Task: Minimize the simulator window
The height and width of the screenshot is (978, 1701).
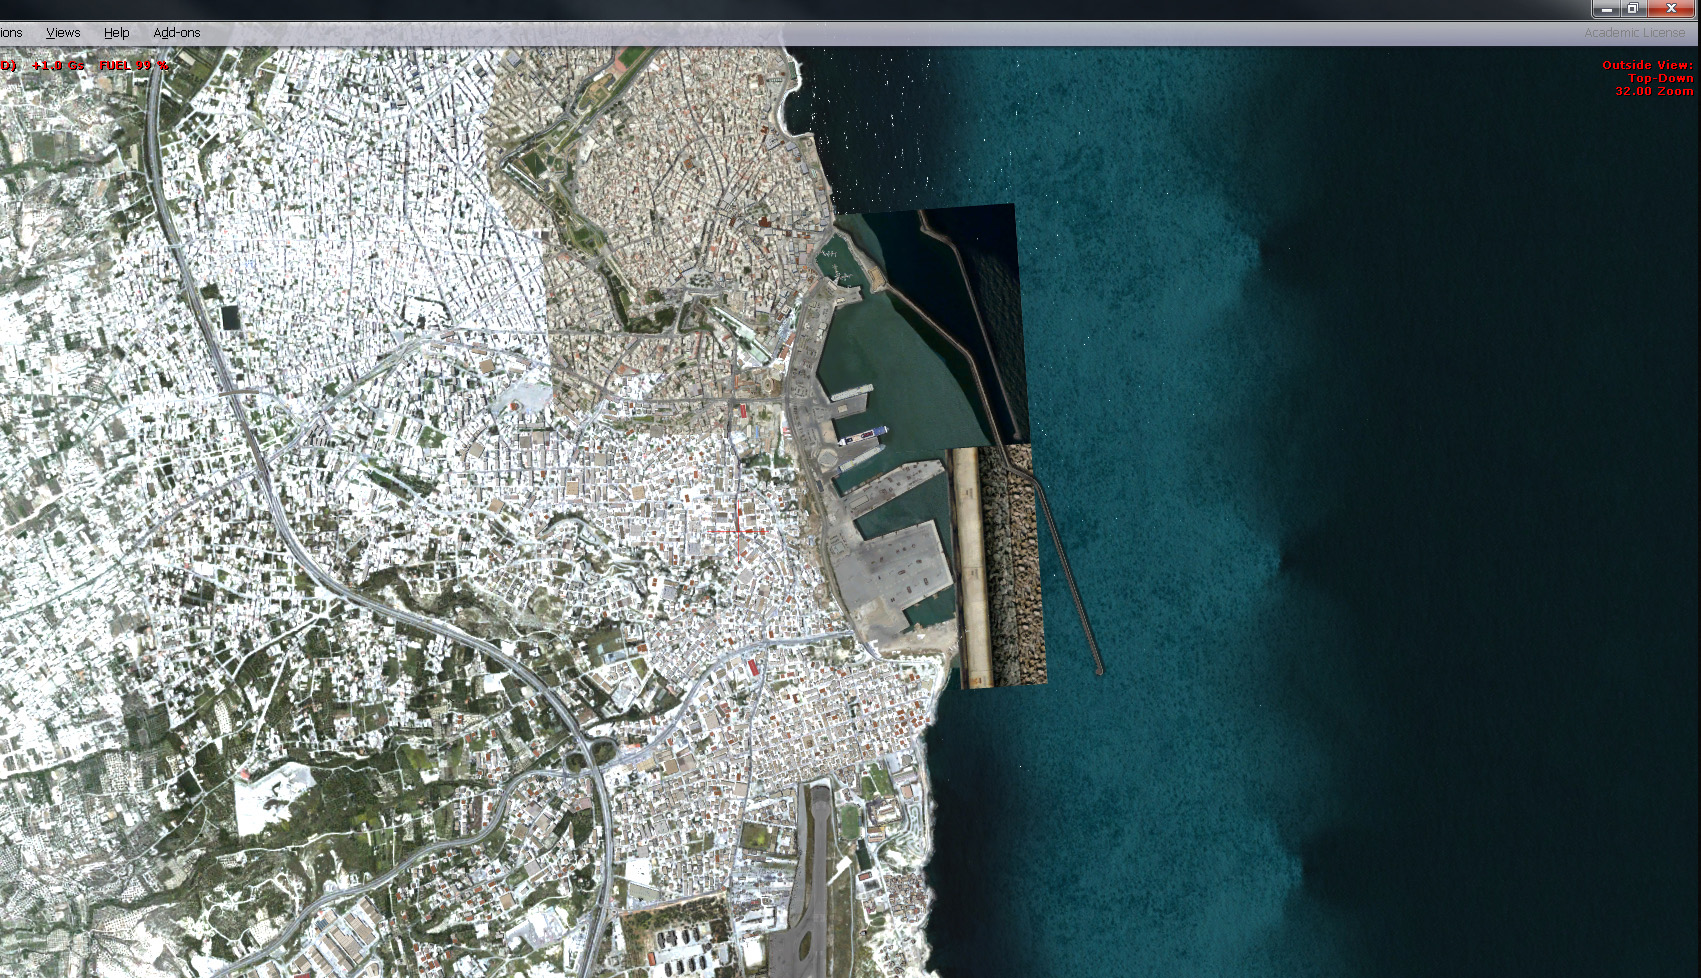Action: tap(1607, 9)
